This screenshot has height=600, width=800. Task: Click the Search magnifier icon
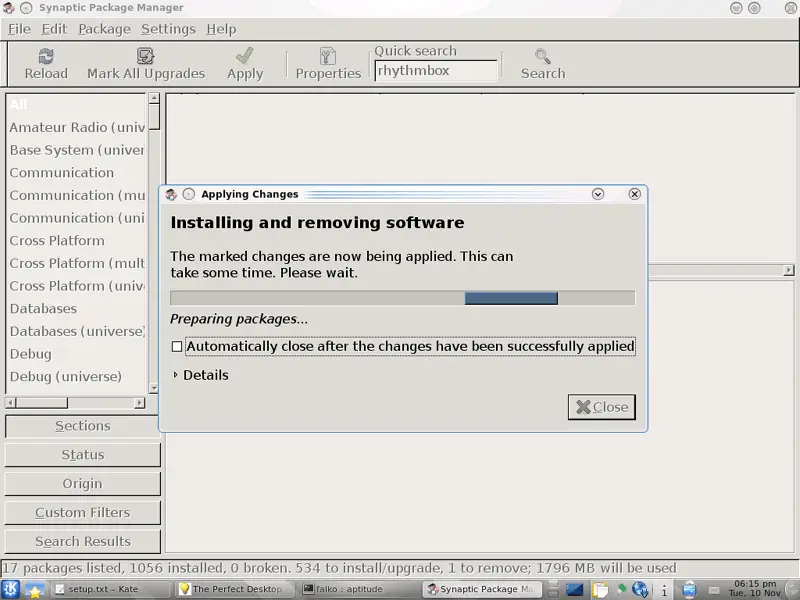point(542,56)
